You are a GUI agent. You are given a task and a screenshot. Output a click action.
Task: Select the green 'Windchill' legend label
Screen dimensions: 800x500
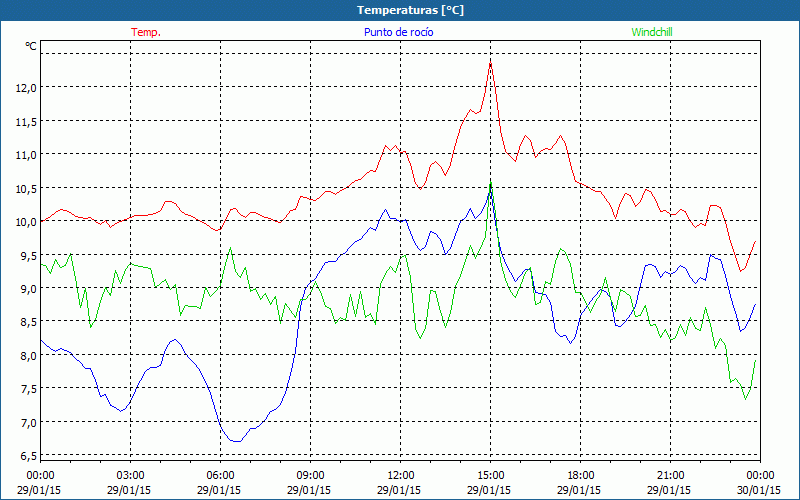(652, 32)
